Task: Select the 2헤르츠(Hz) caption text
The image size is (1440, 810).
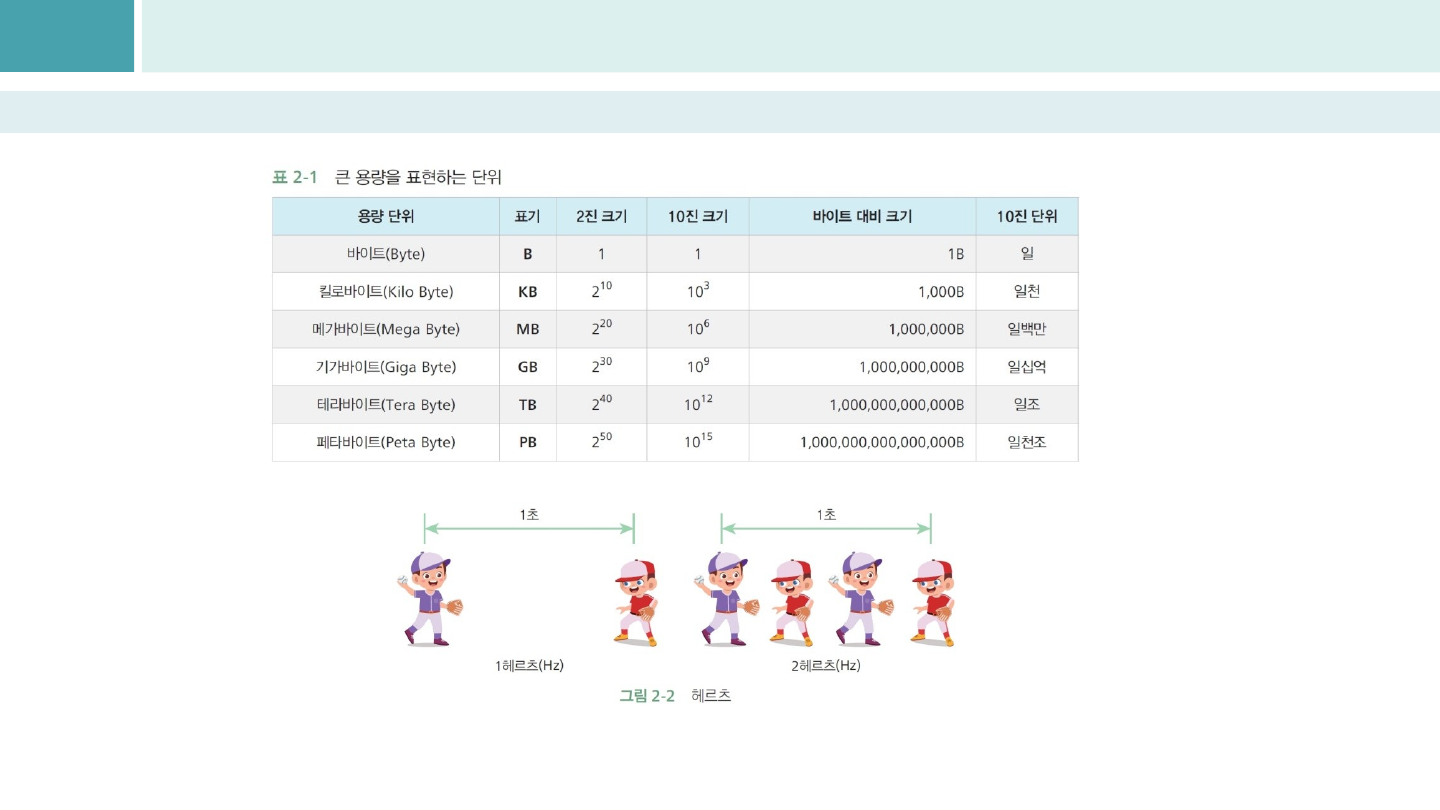Action: 825,665
